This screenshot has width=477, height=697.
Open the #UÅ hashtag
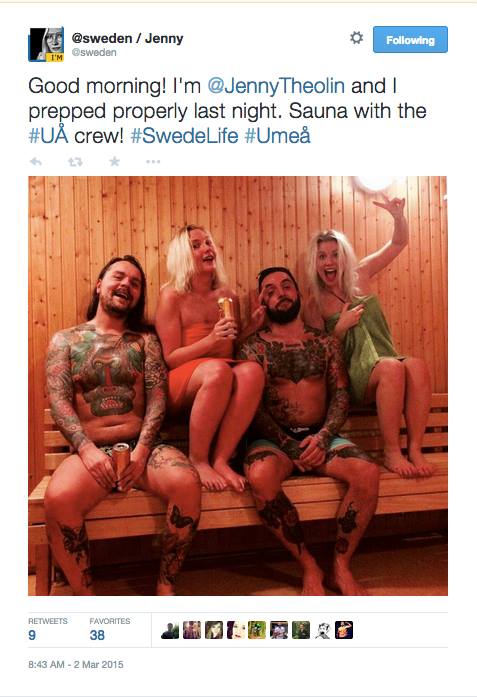coord(48,136)
